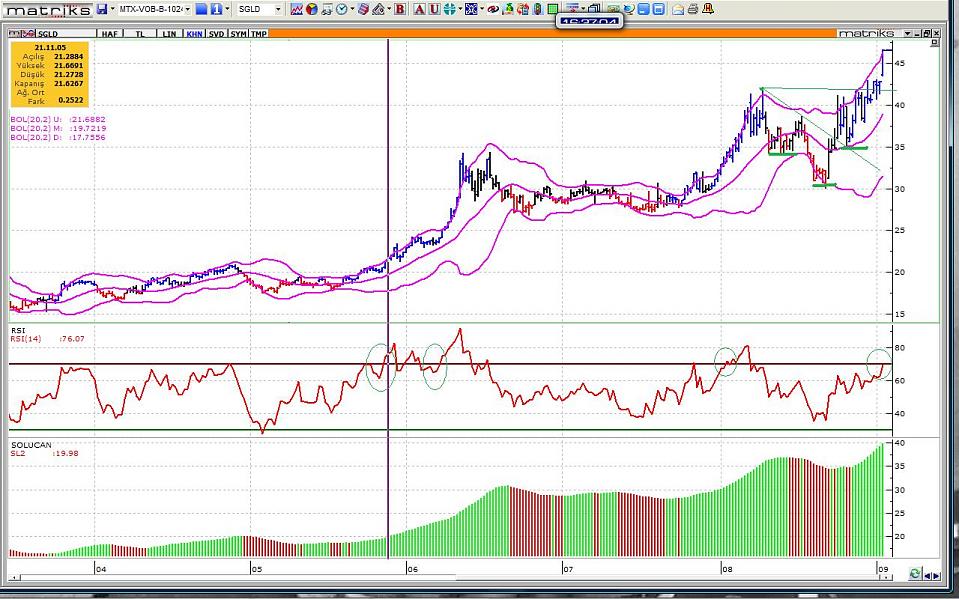This screenshot has height=599, width=959.
Task: Toggle the TL currency button
Action: coord(141,34)
